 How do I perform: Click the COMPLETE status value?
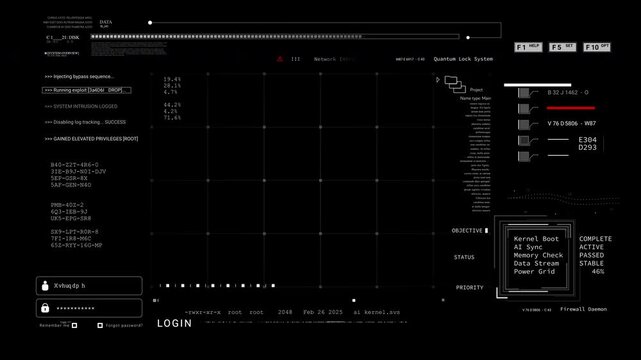[595, 239]
